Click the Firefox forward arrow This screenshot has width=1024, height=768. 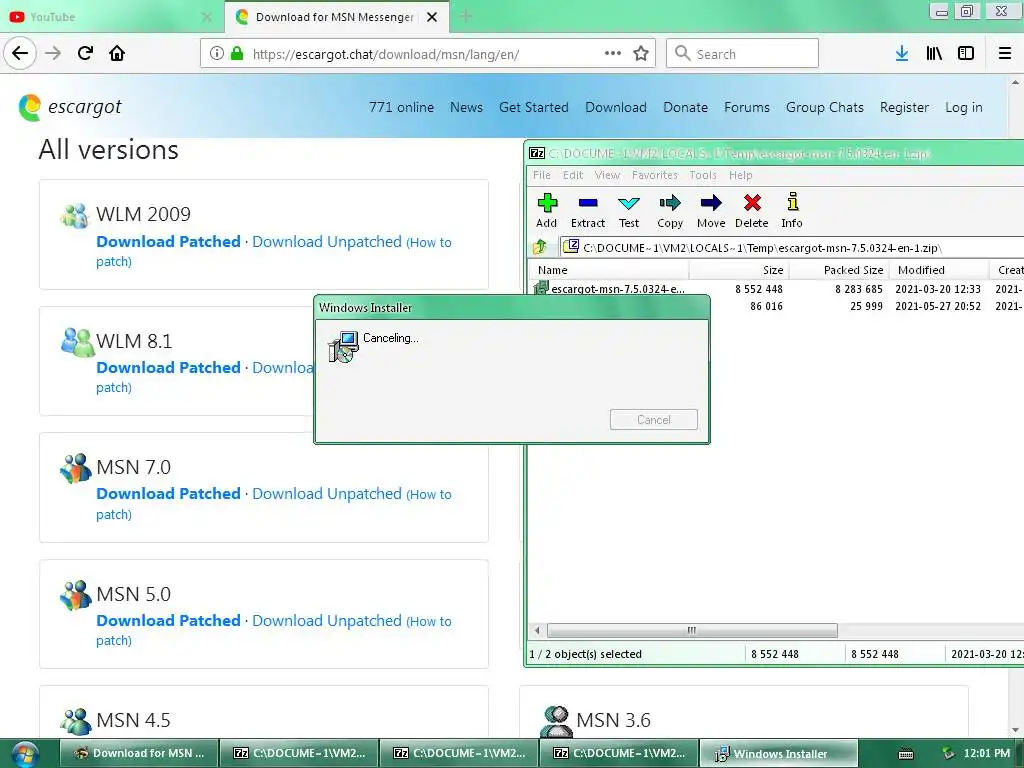tap(53, 53)
